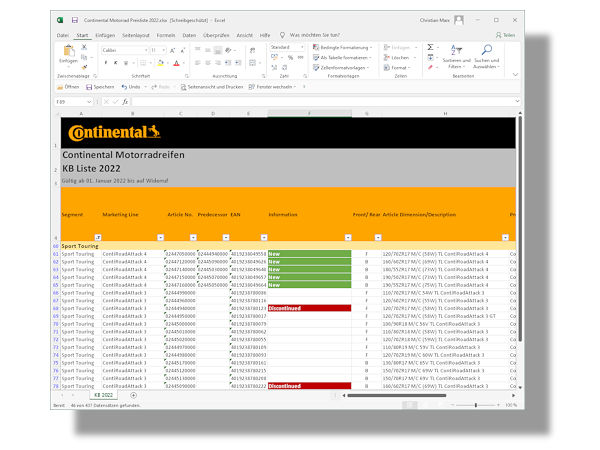Toggle Underline formatting
The height and width of the screenshot is (450, 600).
coord(126,63)
